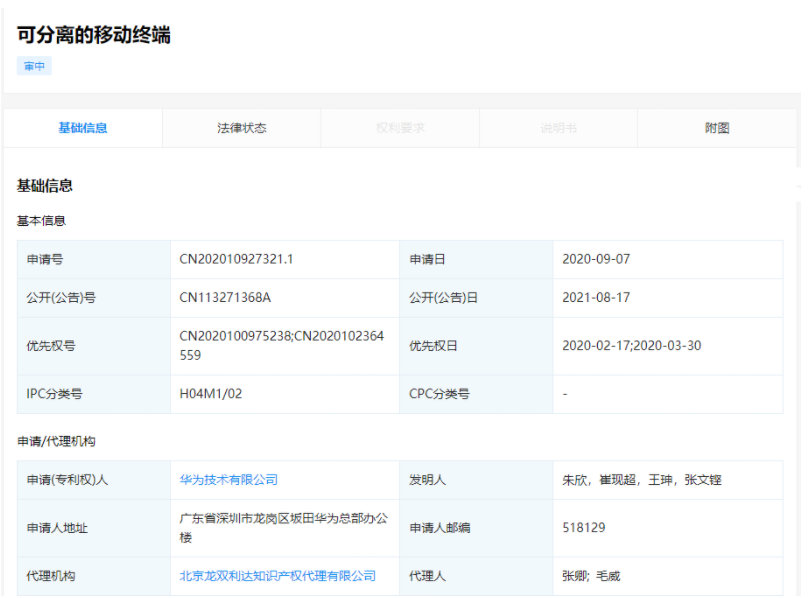
Task: Click publication number CN113271368A
Action: pos(225,298)
